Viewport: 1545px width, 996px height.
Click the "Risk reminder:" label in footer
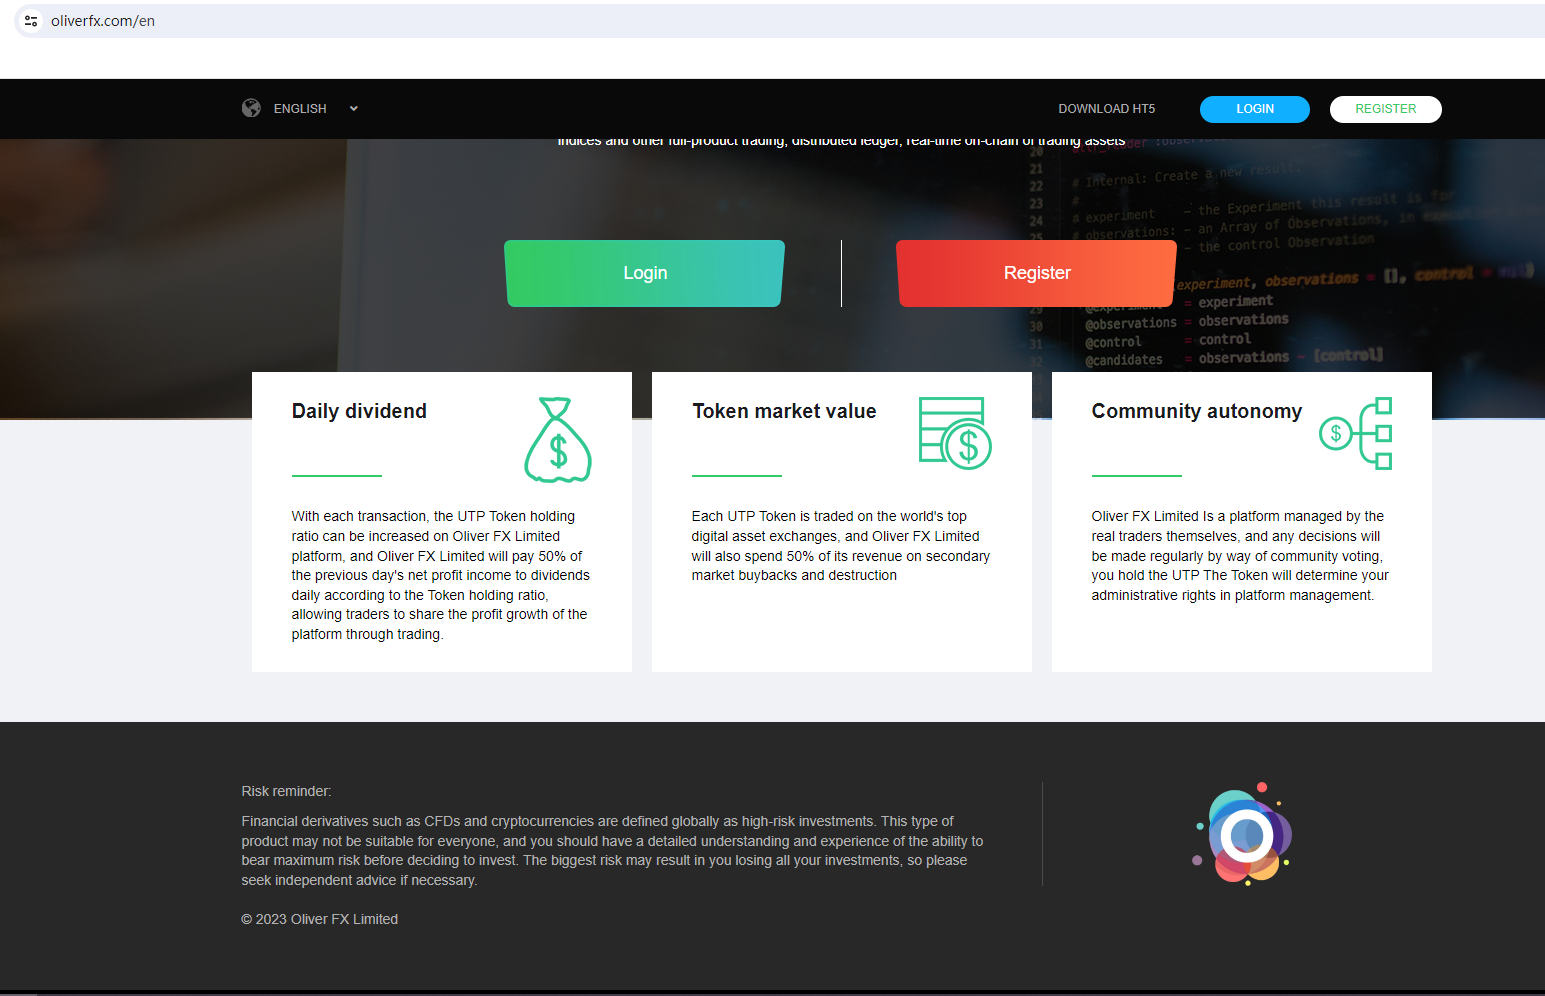click(286, 791)
